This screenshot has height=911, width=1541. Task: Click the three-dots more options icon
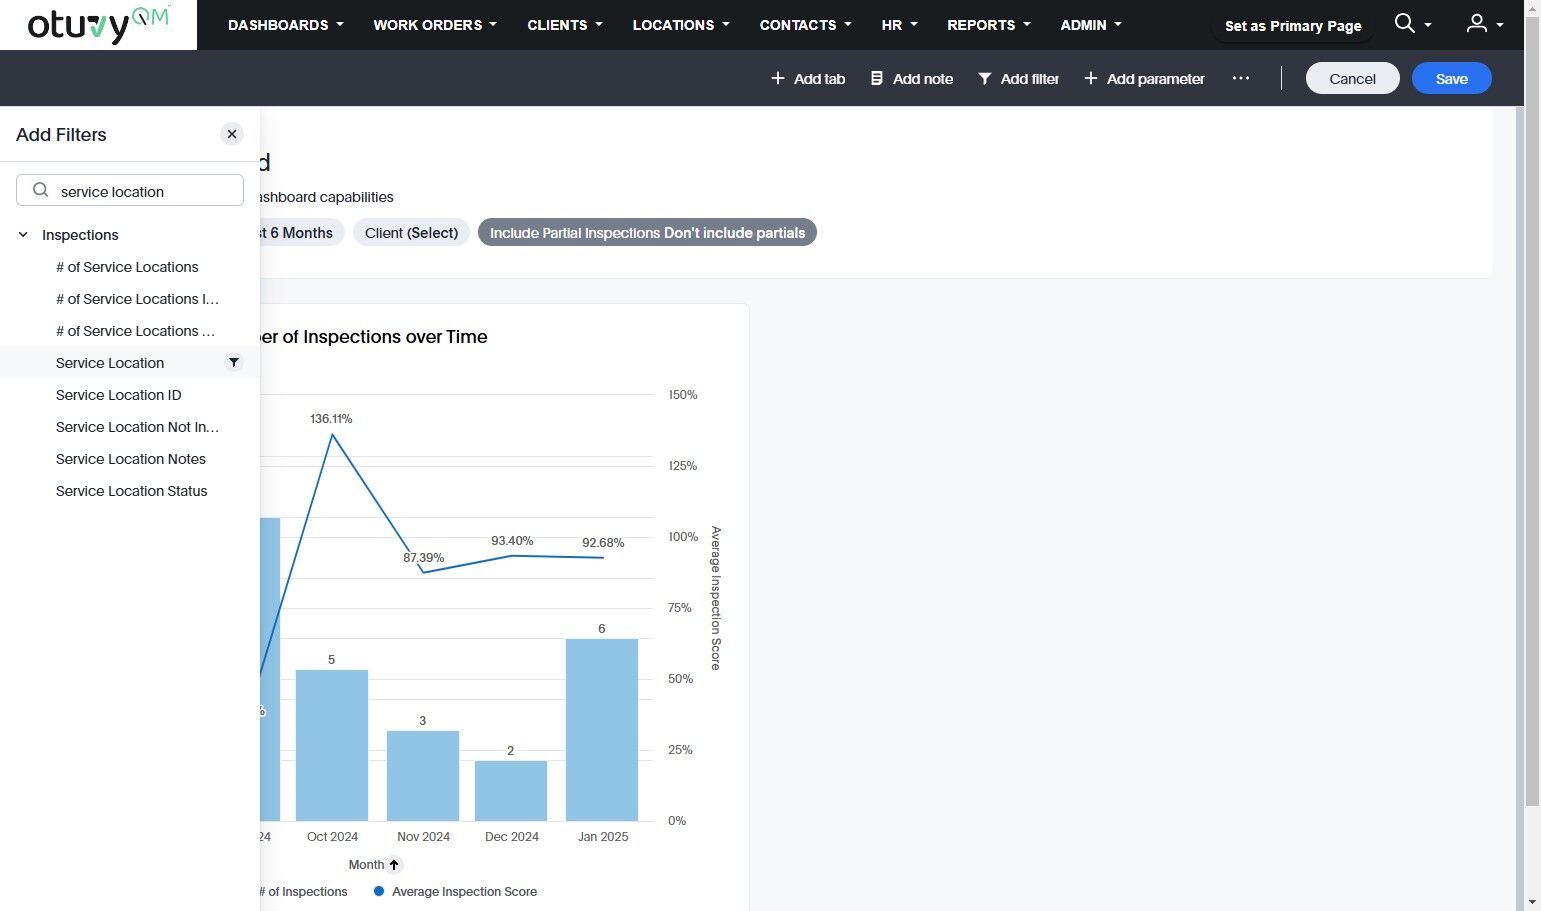pyautogui.click(x=1241, y=78)
